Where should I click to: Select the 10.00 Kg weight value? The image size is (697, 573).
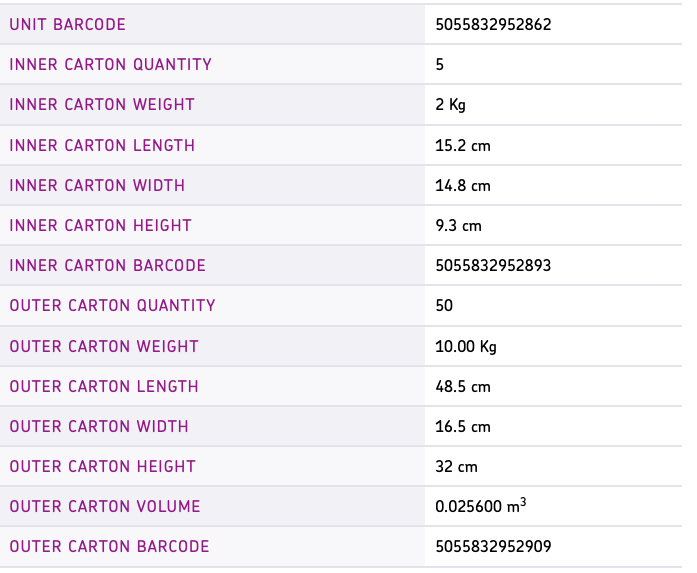pos(466,346)
